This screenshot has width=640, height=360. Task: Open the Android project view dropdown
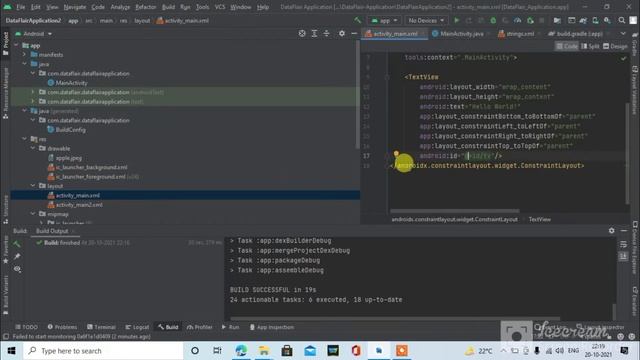(x=34, y=33)
